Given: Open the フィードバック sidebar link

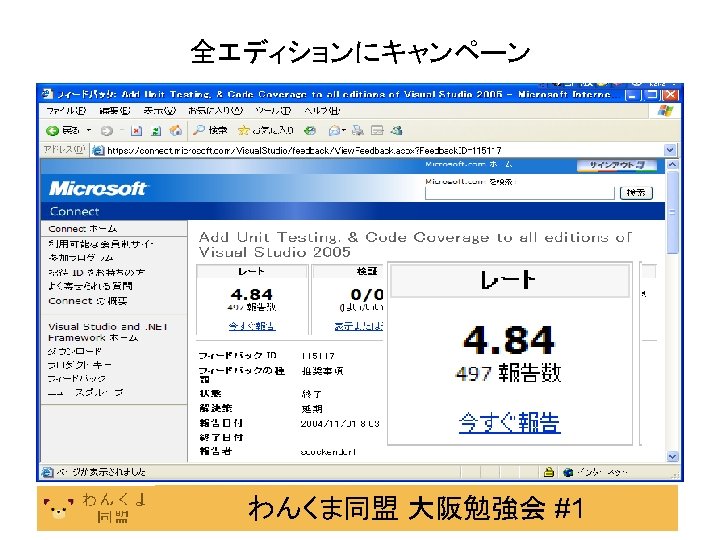Looking at the screenshot, I should (77, 379).
